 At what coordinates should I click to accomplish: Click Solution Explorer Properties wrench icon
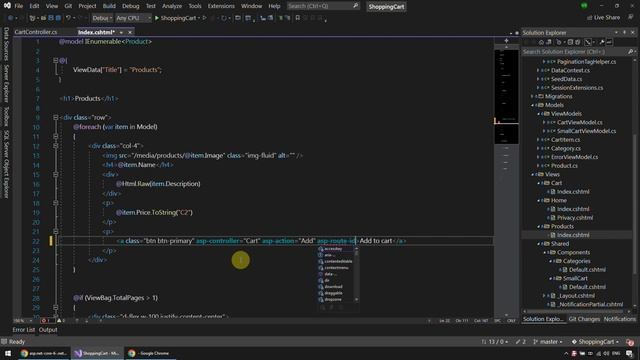[x=602, y=42]
